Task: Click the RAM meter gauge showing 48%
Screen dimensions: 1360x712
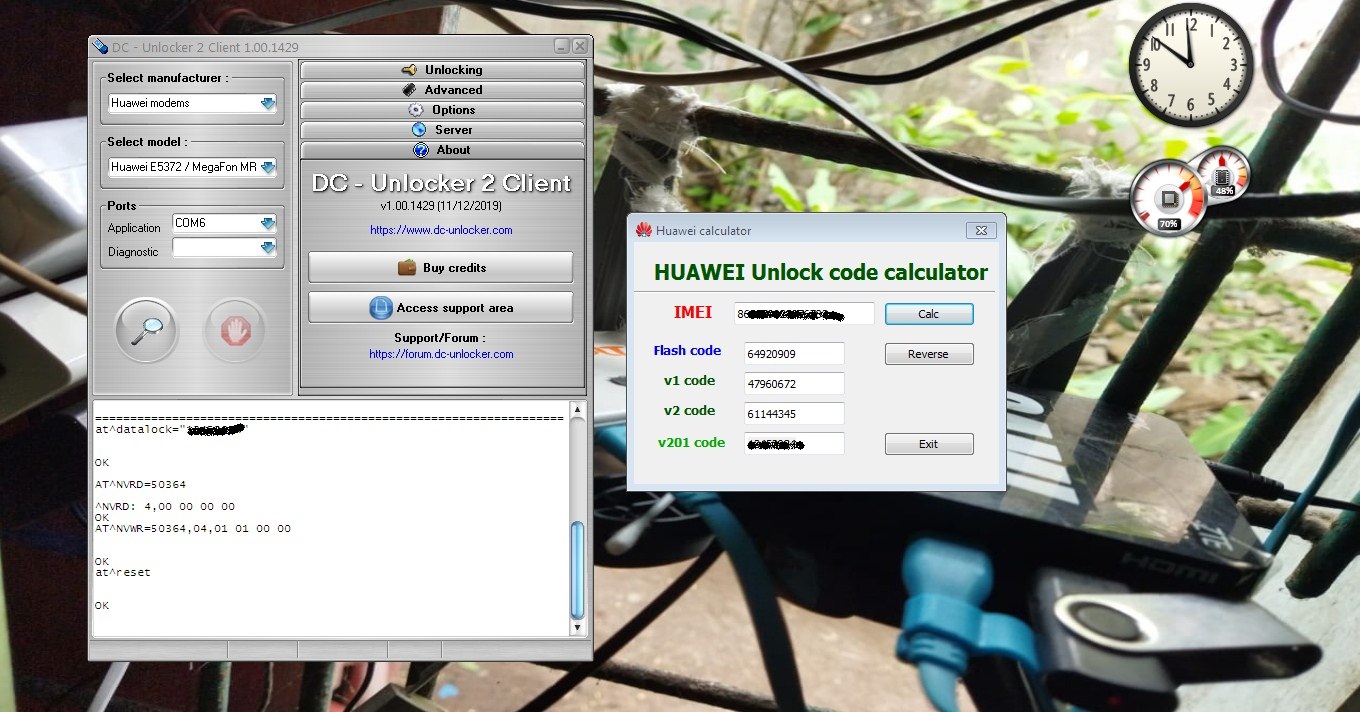Action: [1224, 172]
